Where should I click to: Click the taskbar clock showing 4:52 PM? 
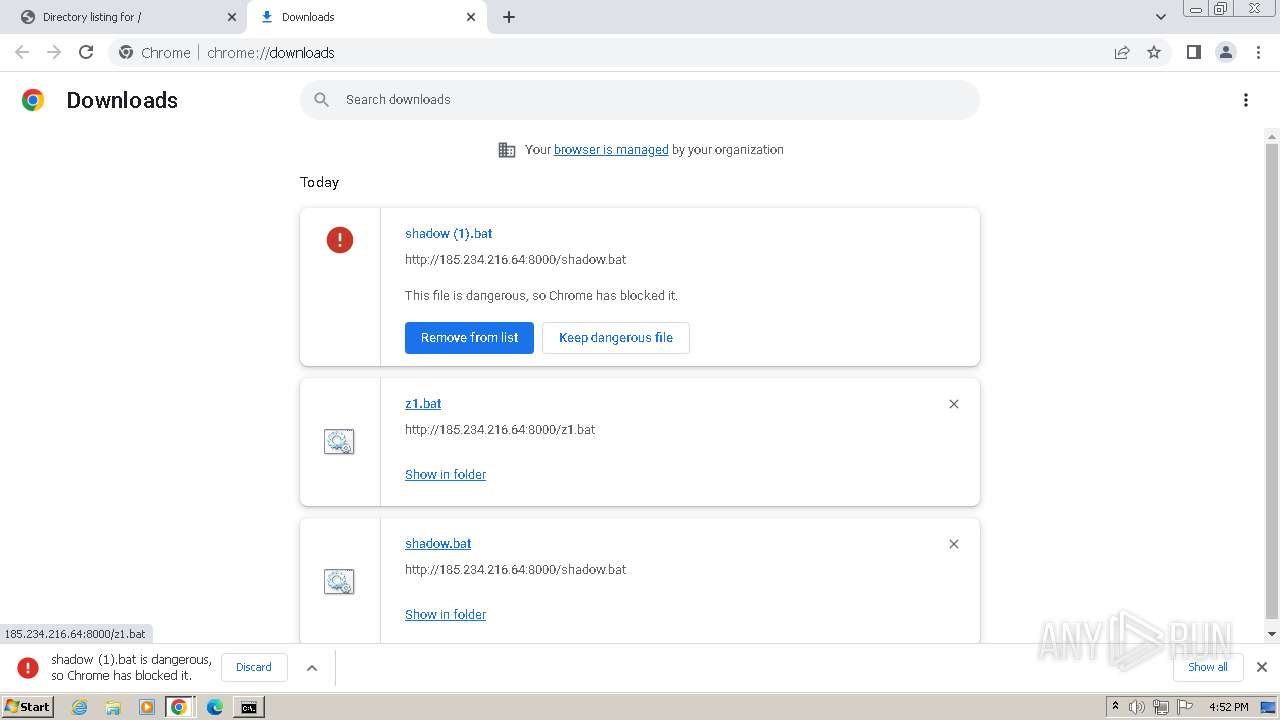(x=1228, y=707)
